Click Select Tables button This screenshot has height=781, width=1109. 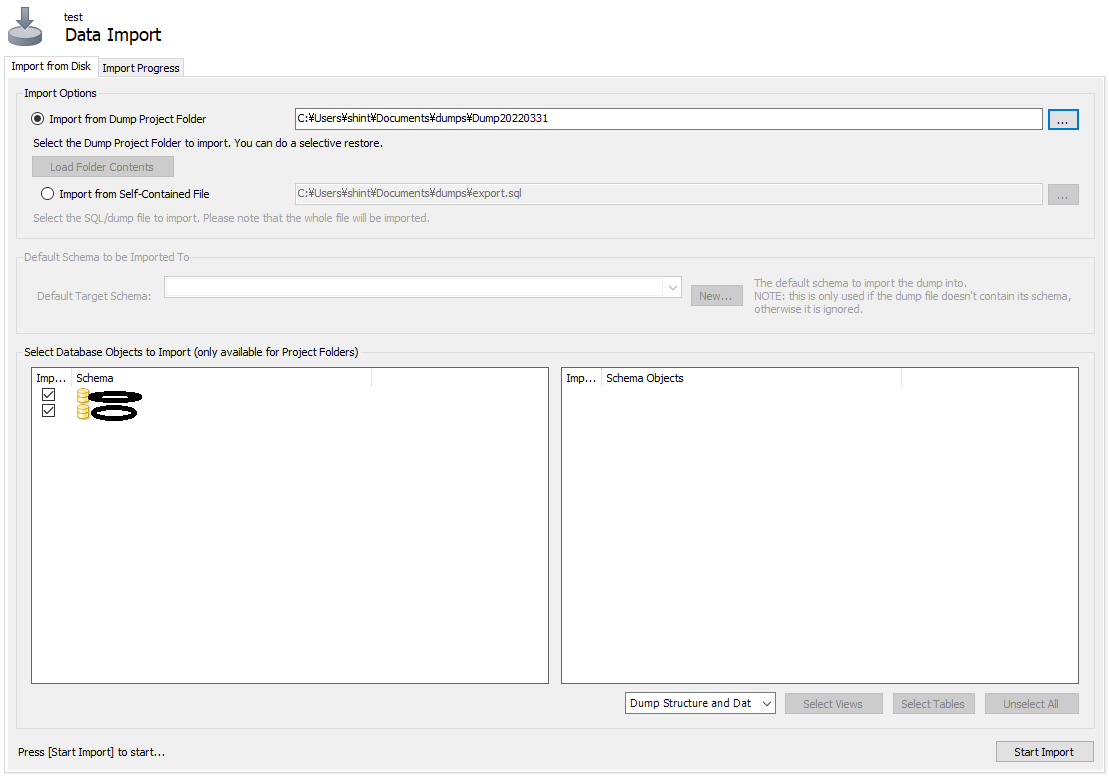[933, 704]
